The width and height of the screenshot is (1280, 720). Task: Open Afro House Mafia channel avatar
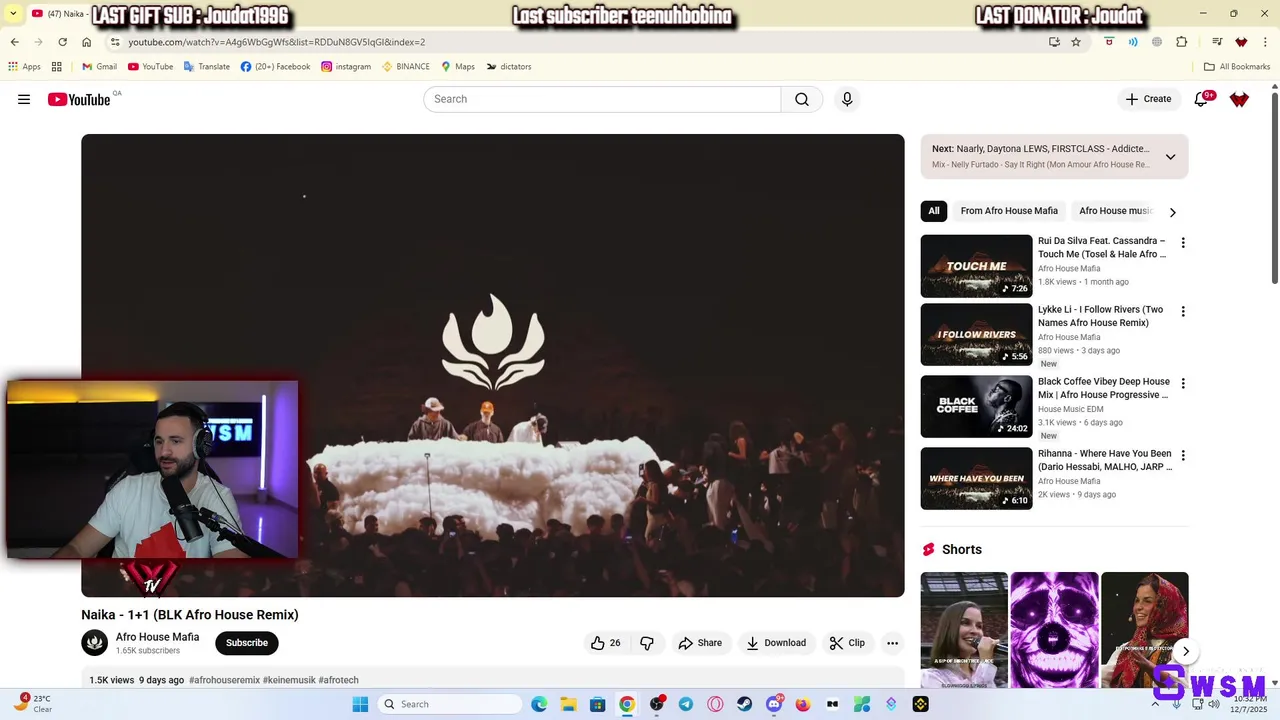tap(95, 643)
